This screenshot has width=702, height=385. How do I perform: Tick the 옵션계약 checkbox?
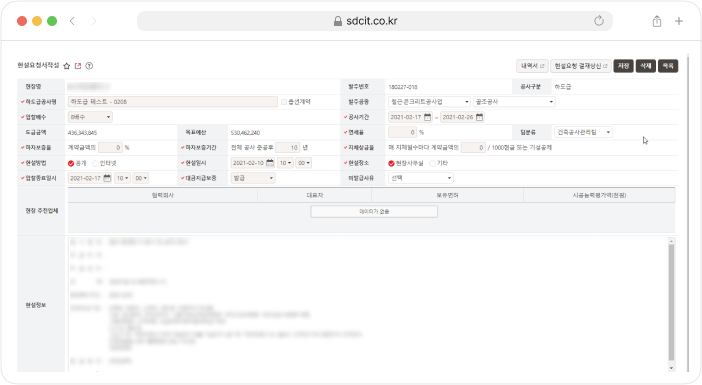[x=284, y=102]
